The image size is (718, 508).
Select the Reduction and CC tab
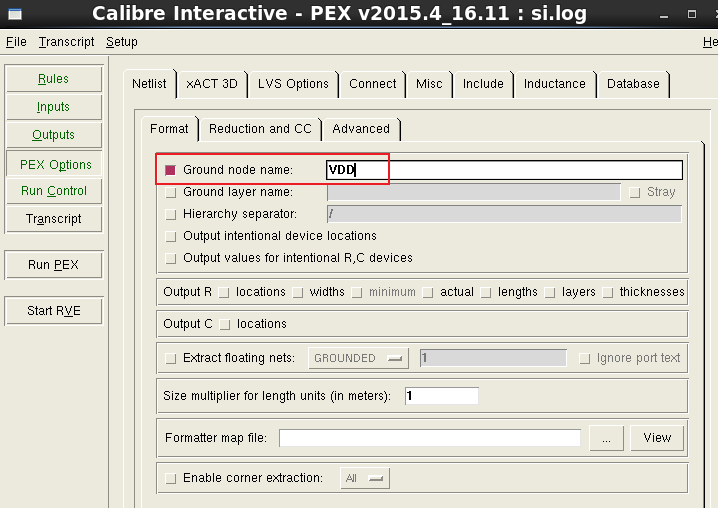(x=260, y=129)
